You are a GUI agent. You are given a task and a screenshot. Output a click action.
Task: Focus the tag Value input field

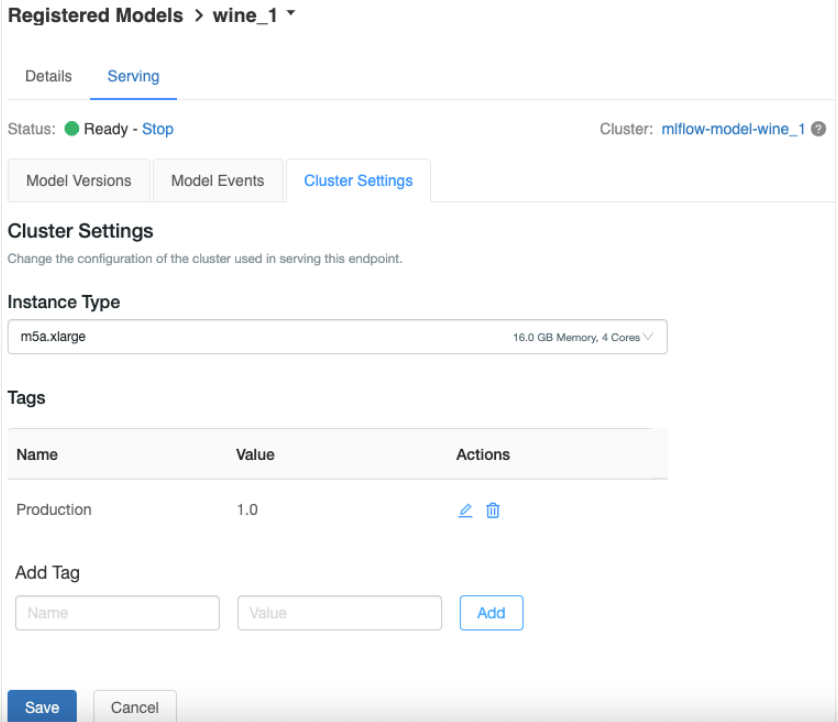point(339,613)
